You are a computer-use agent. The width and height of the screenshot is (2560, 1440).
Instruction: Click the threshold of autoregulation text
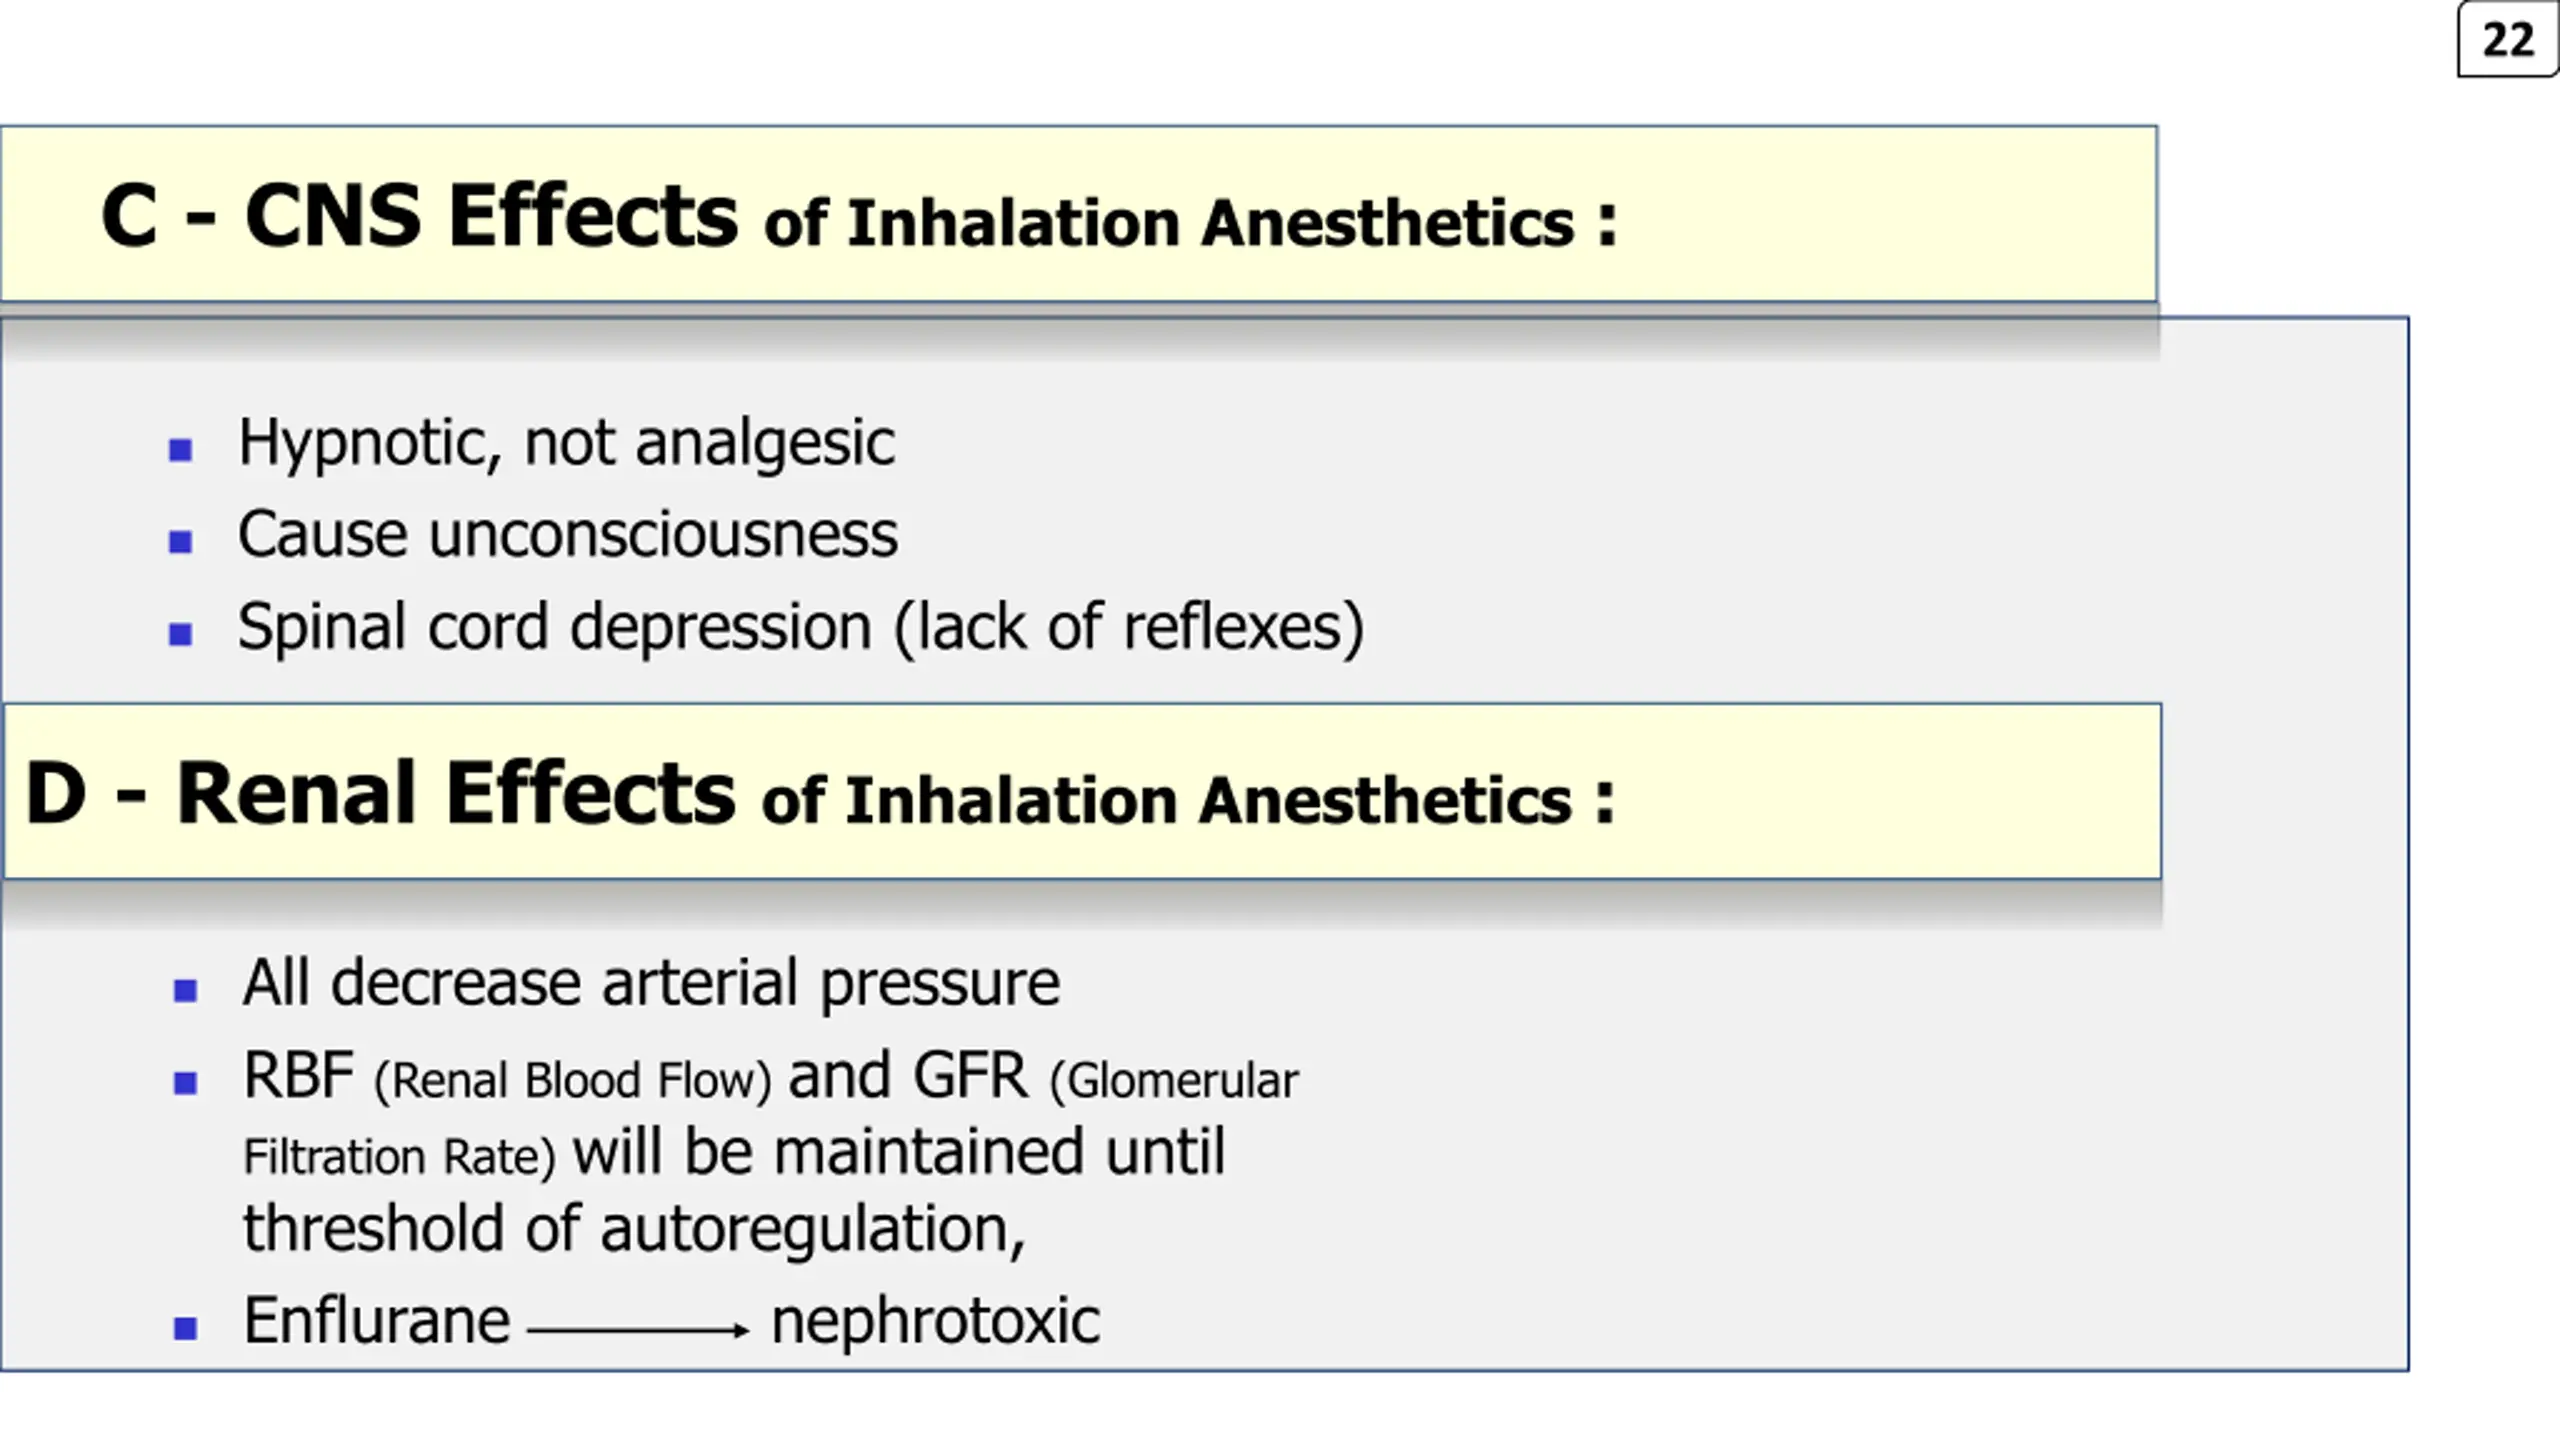(x=635, y=1228)
